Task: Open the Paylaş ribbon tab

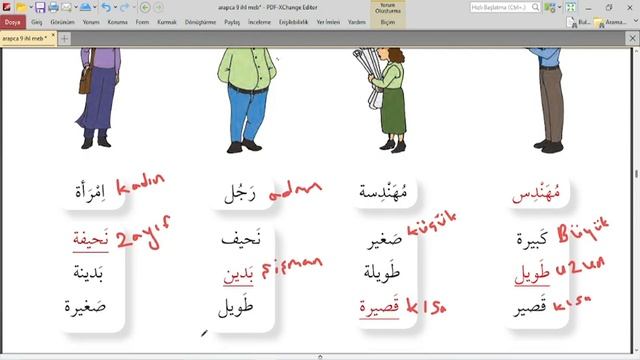Action: [x=232, y=22]
